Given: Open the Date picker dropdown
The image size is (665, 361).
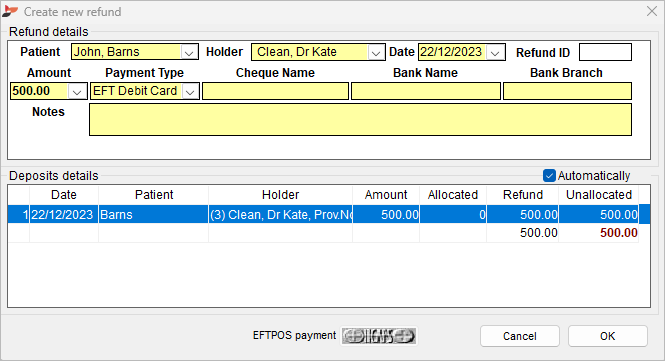Looking at the screenshot, I should 495,53.
